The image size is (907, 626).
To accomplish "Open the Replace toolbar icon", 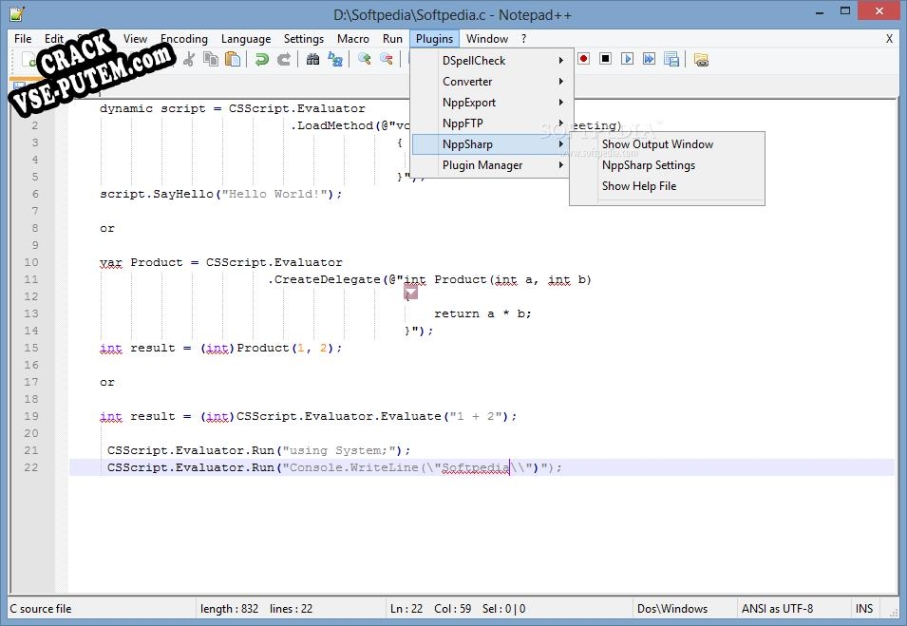I will pyautogui.click(x=335, y=60).
